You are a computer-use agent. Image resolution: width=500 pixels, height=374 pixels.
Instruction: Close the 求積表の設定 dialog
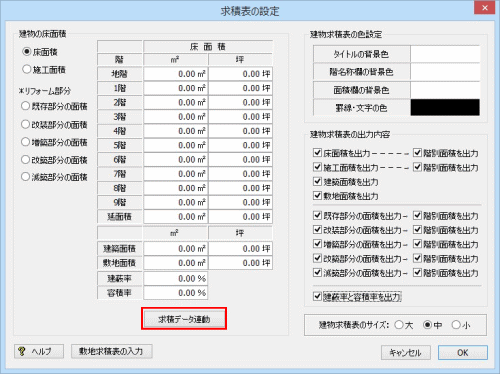485,8
